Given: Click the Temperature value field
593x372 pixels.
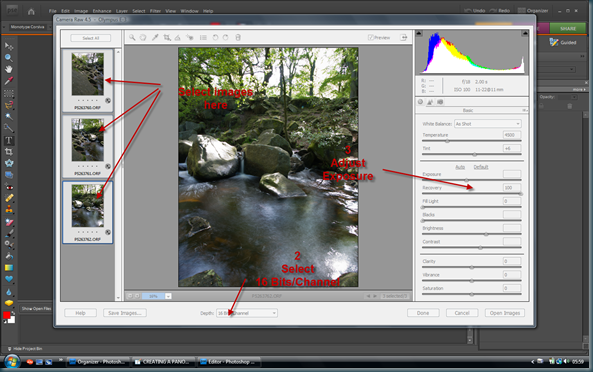Looking at the screenshot, I should coord(512,135).
